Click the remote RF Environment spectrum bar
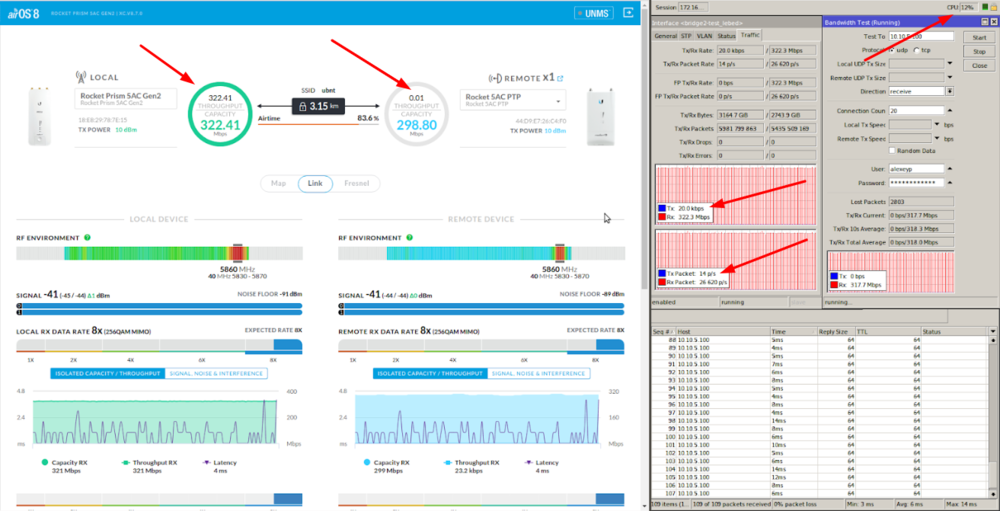 (482, 253)
